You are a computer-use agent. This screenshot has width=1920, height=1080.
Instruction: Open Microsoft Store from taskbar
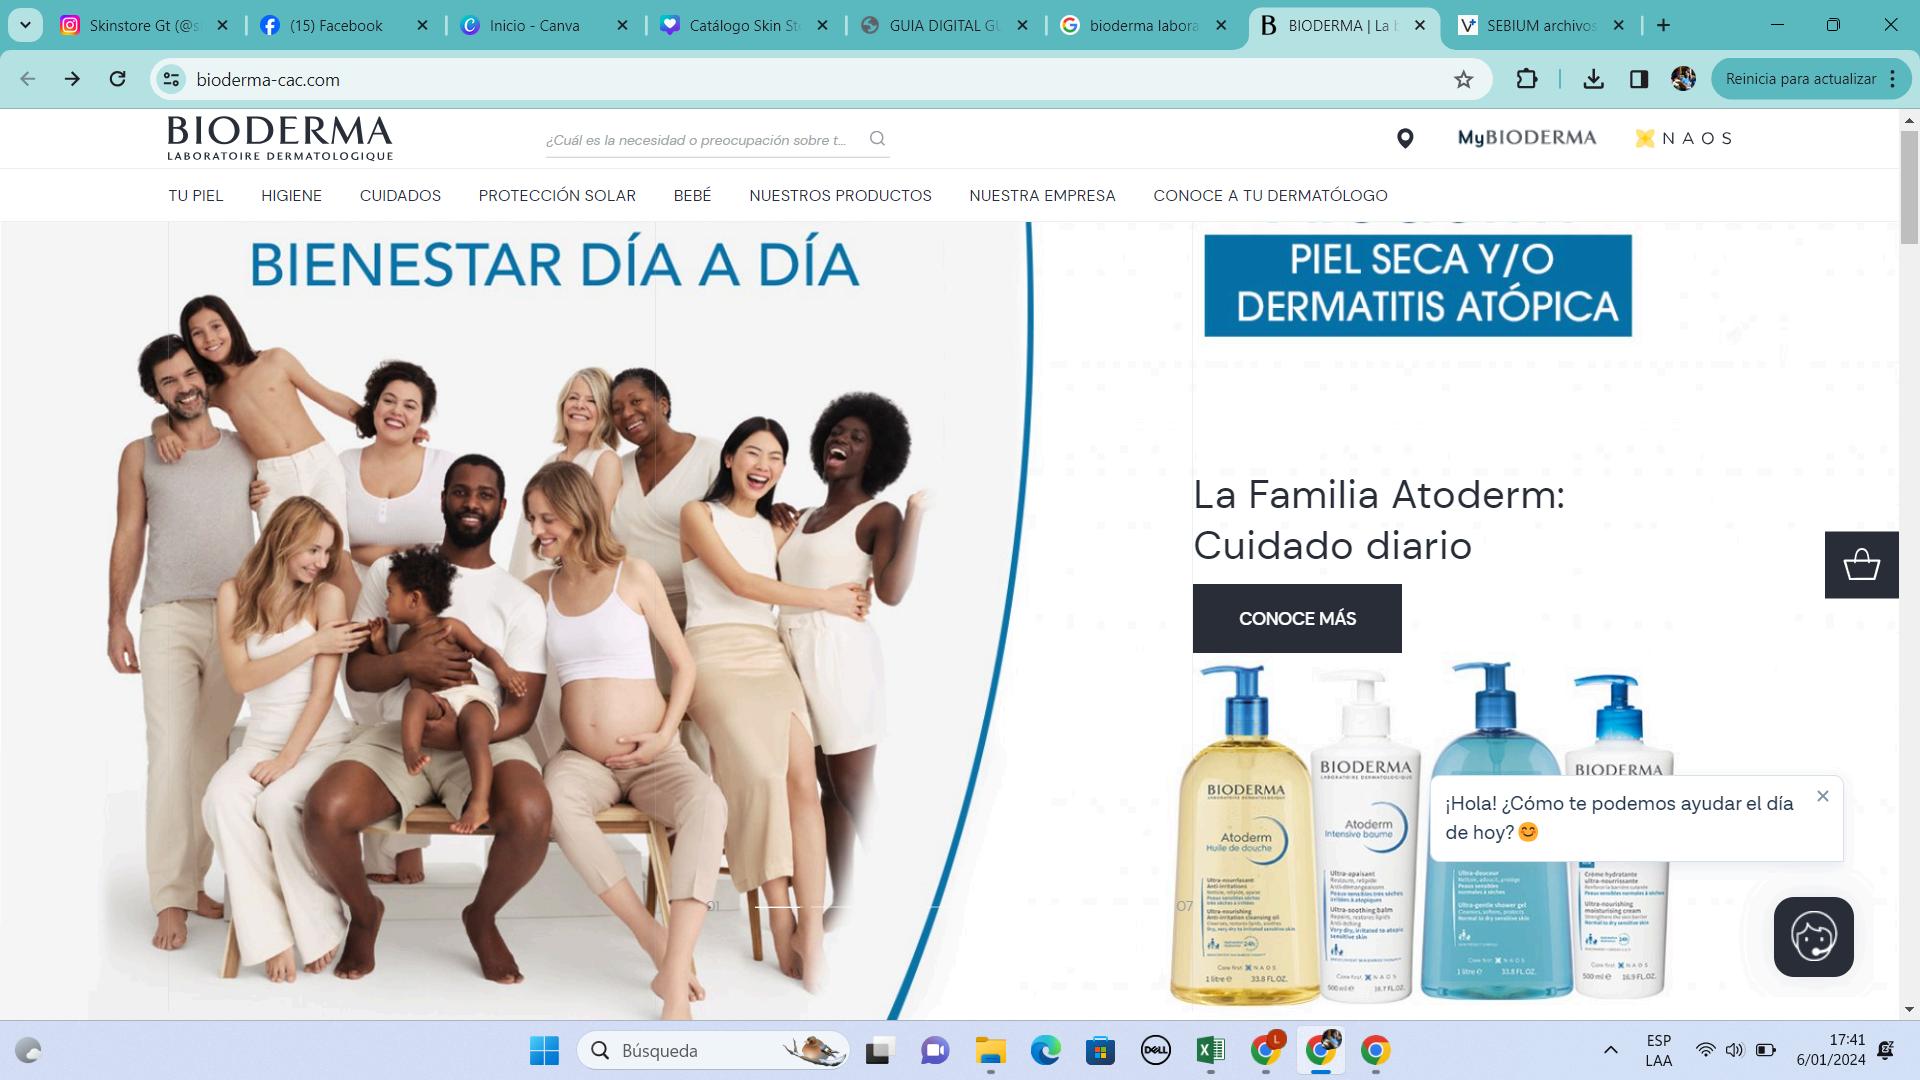point(1101,1050)
